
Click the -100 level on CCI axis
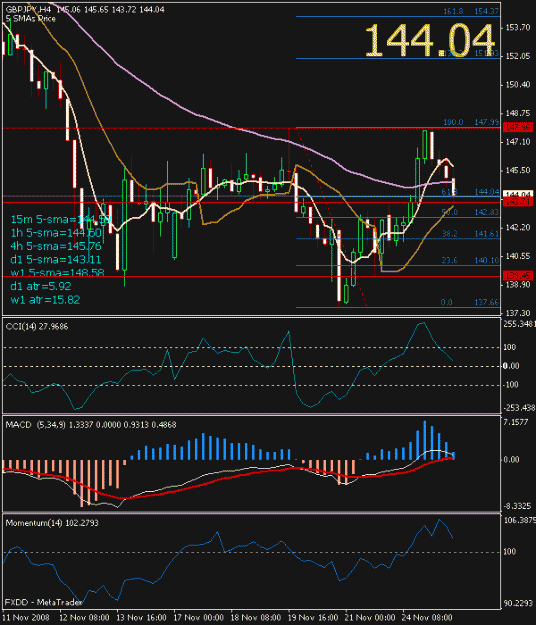(x=510, y=385)
